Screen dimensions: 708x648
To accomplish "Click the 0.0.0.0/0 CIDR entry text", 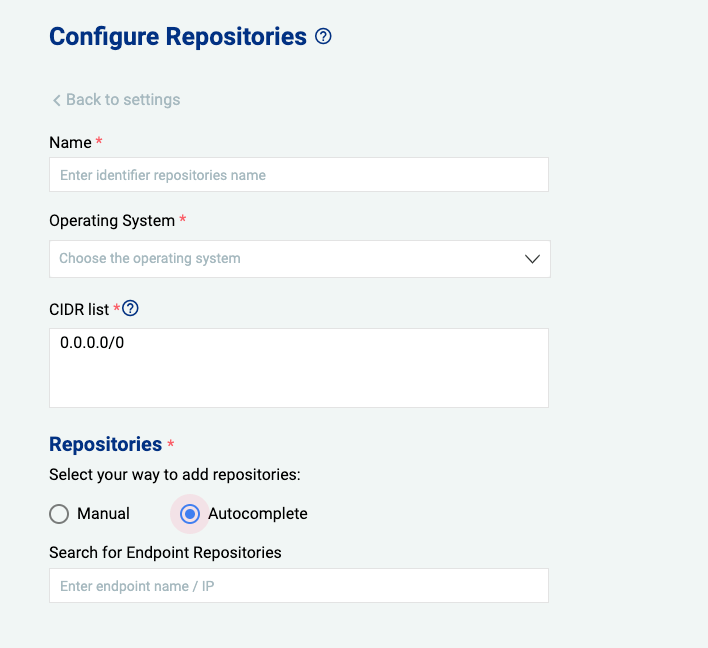I will 92,343.
